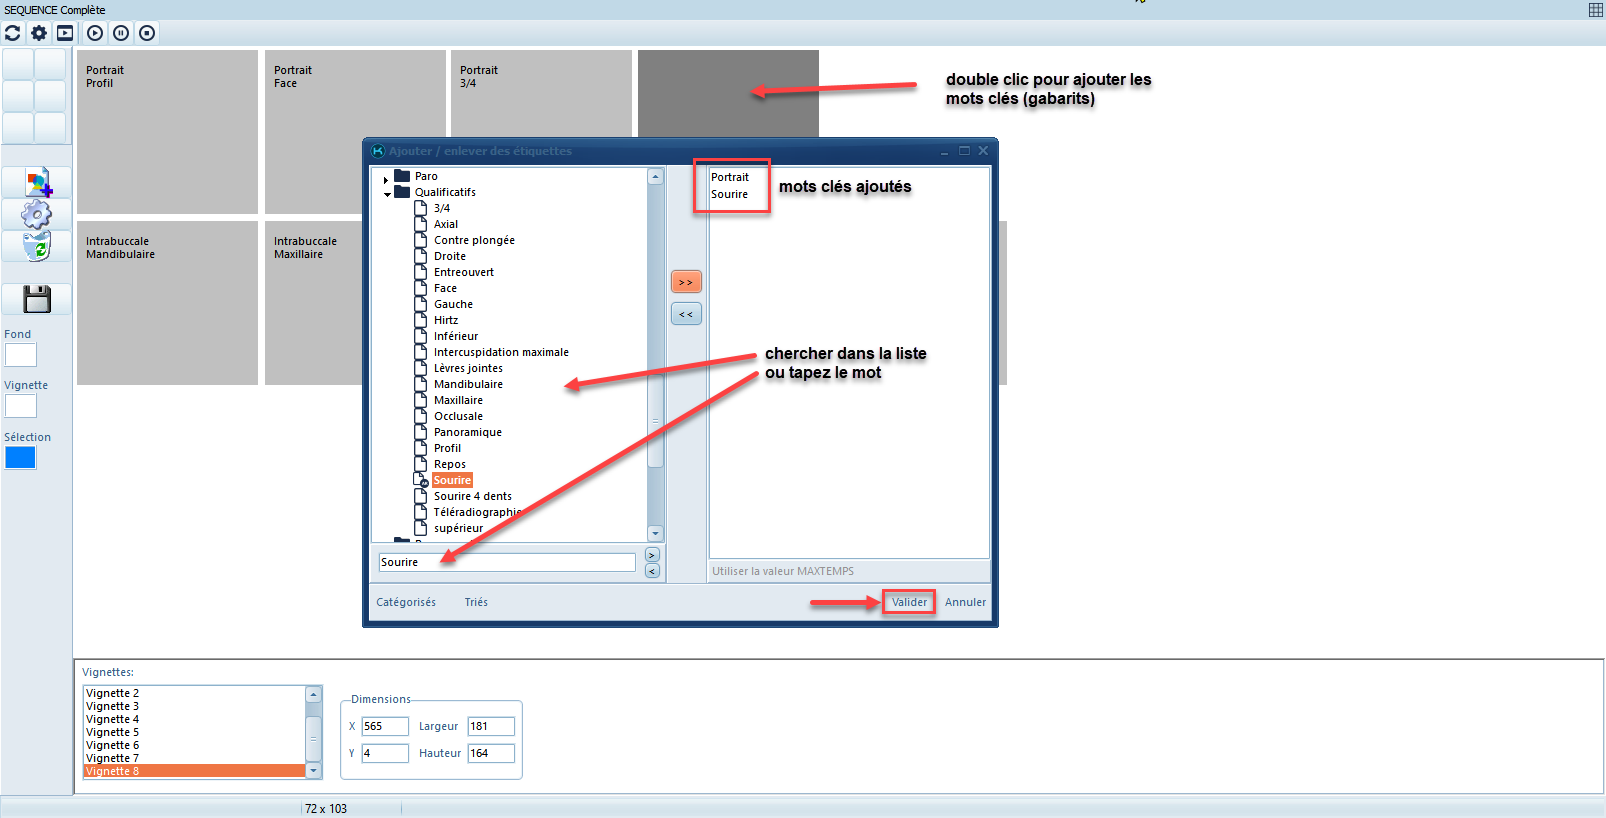Select Mandibulaire in the tag list
1606x818 pixels.
point(468,384)
